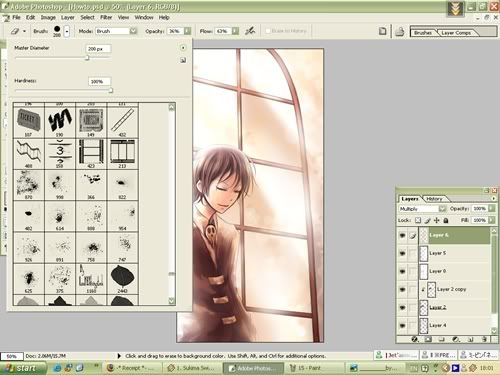Select the stamp frame brush 149

(x=91, y=121)
